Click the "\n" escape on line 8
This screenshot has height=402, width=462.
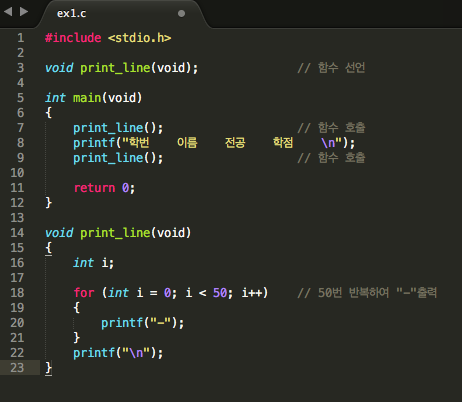(x=328, y=143)
